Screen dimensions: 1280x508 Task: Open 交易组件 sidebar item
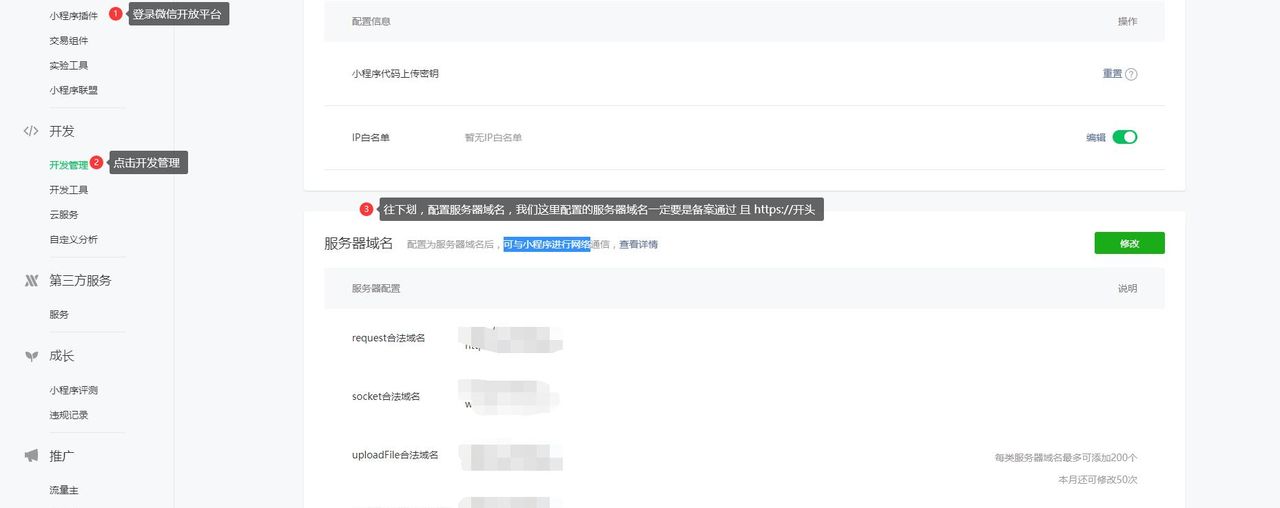(x=69, y=40)
